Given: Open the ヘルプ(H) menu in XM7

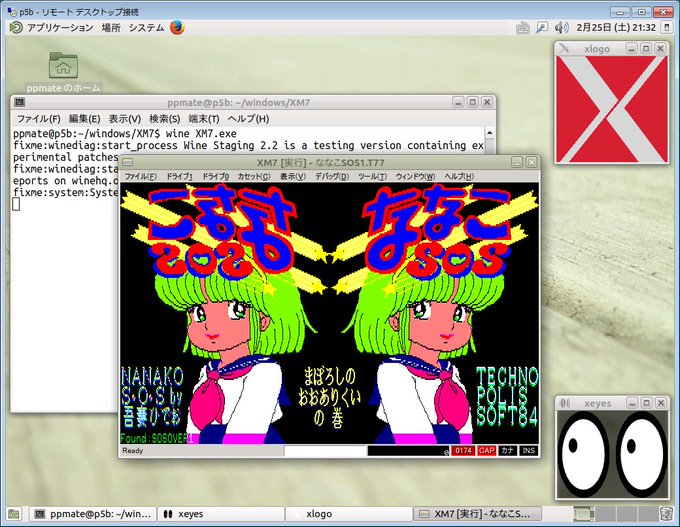Looking at the screenshot, I should coord(459,177).
